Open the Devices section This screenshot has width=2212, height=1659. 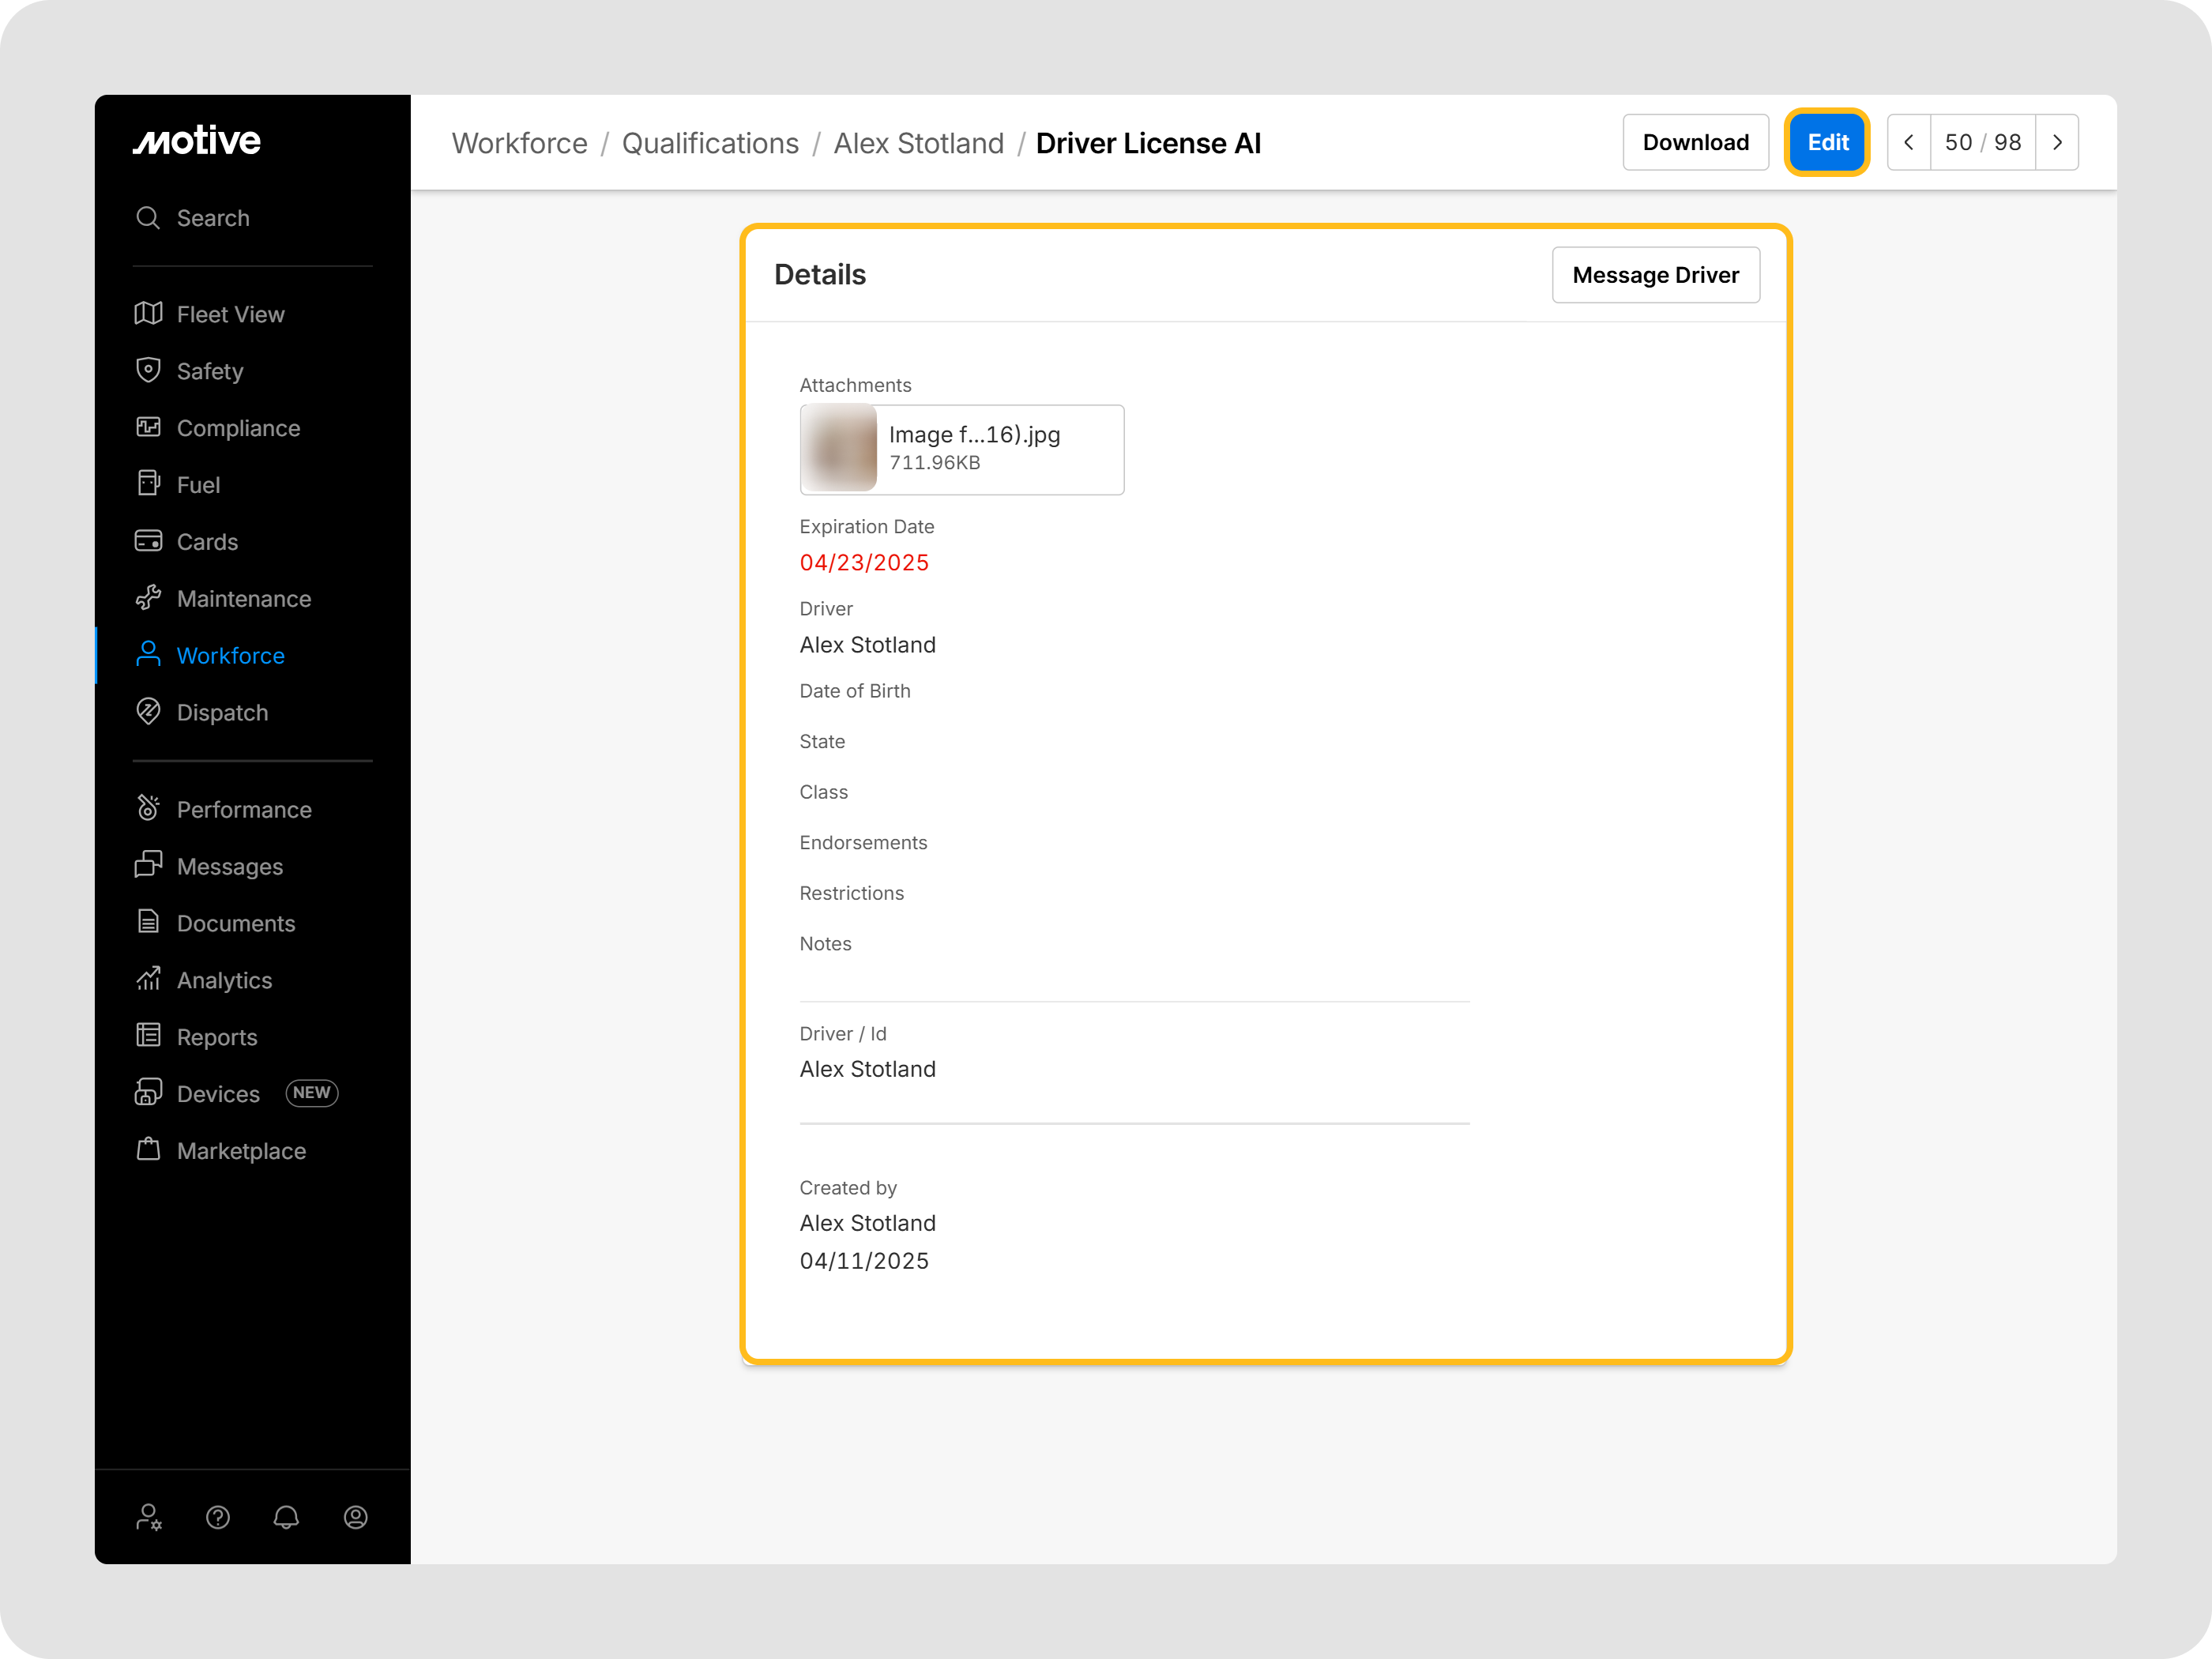tap(219, 1093)
